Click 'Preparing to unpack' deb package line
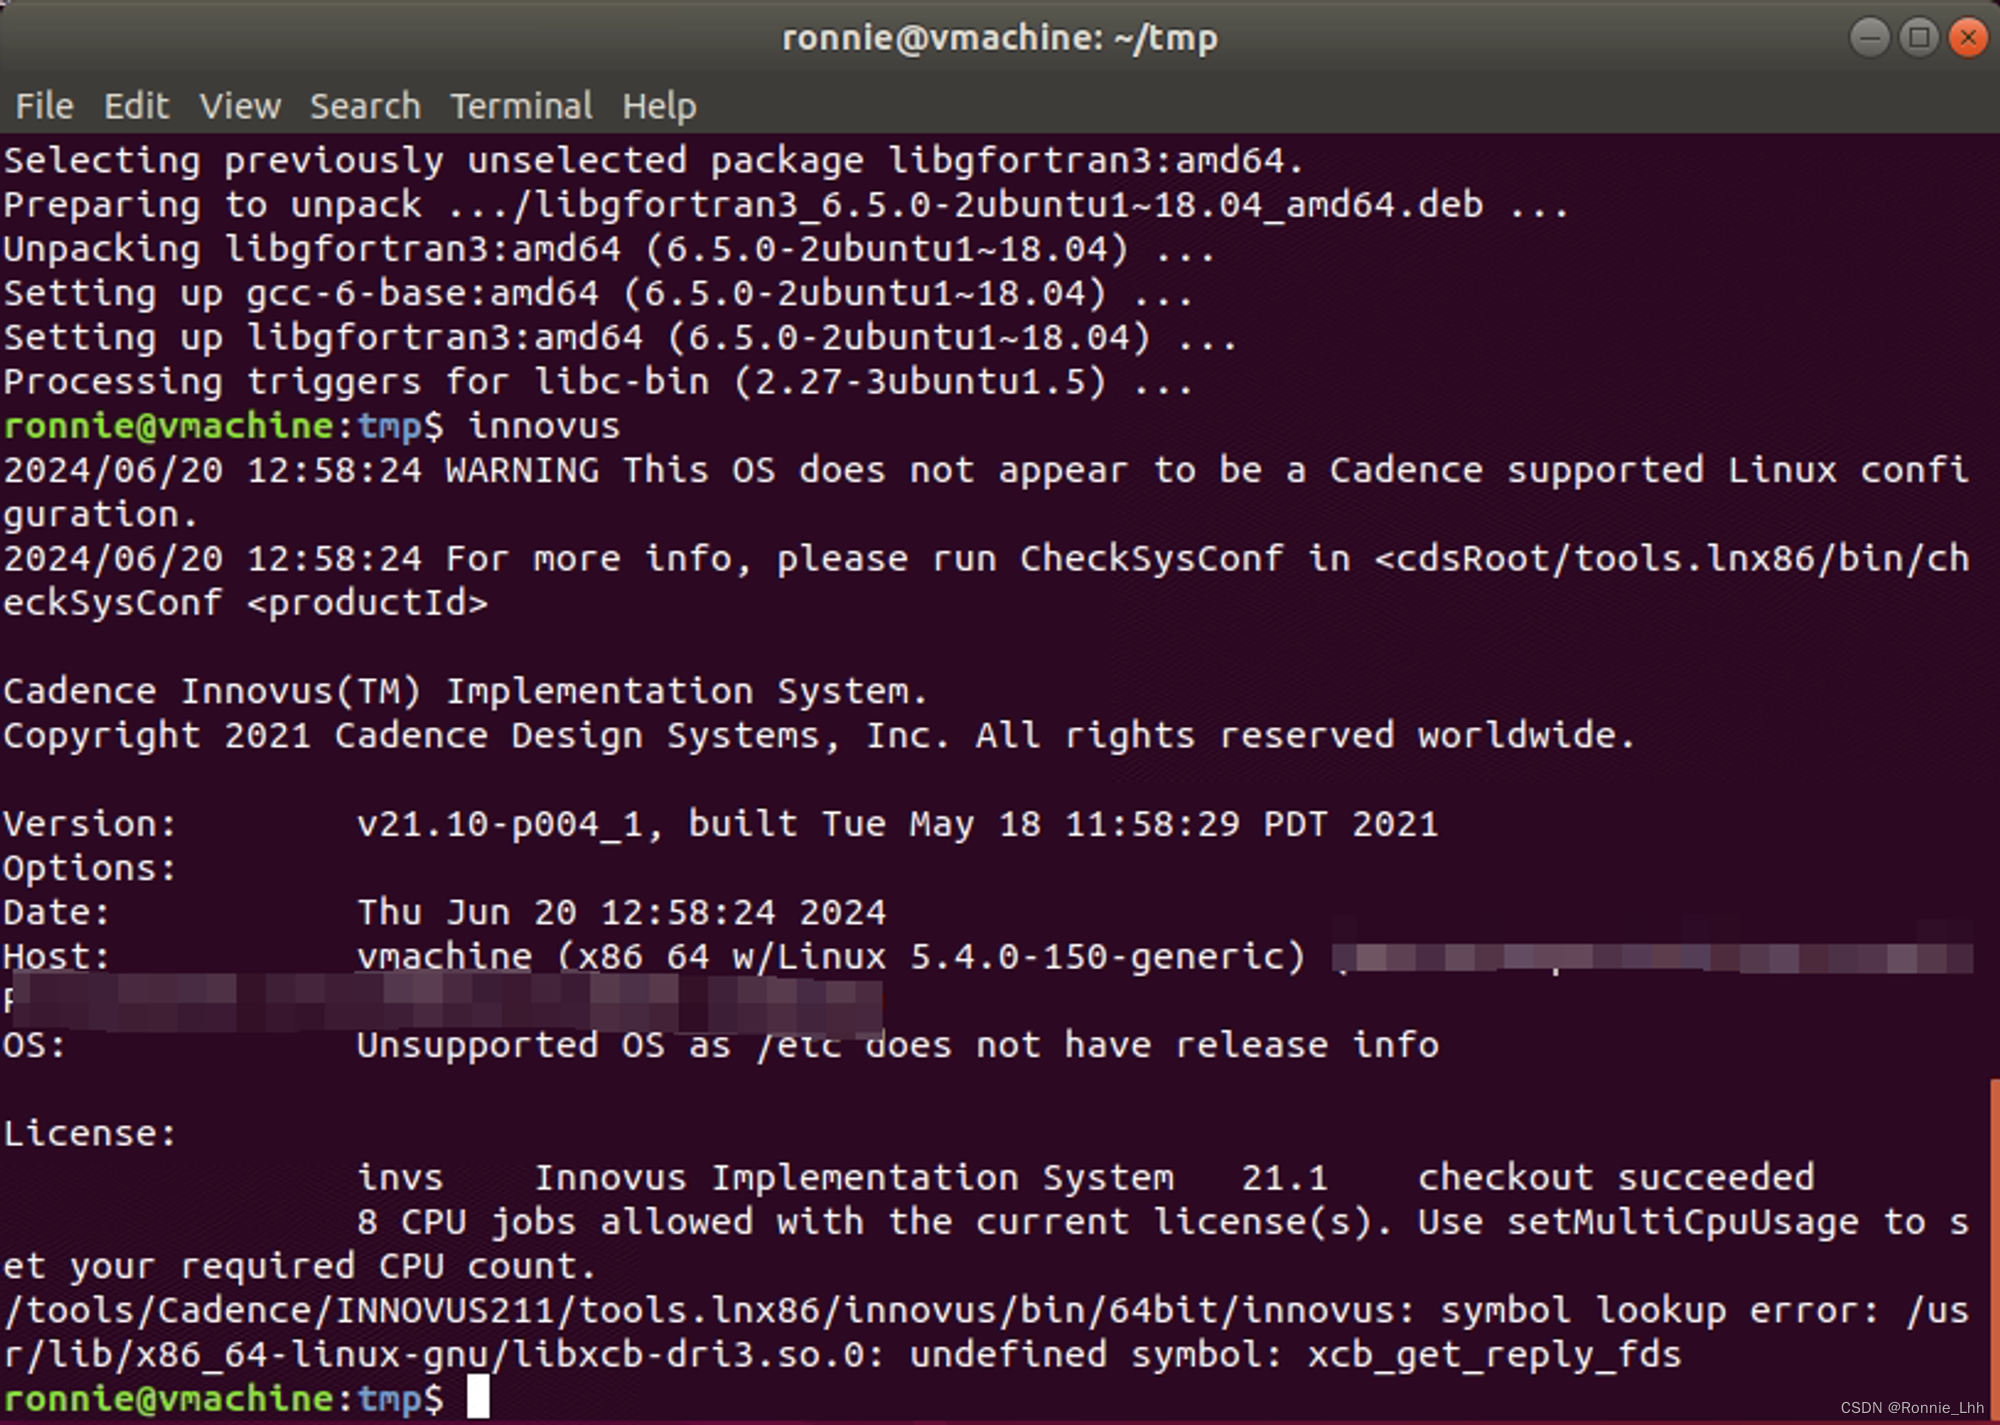This screenshot has width=2000, height=1425. coord(786,205)
